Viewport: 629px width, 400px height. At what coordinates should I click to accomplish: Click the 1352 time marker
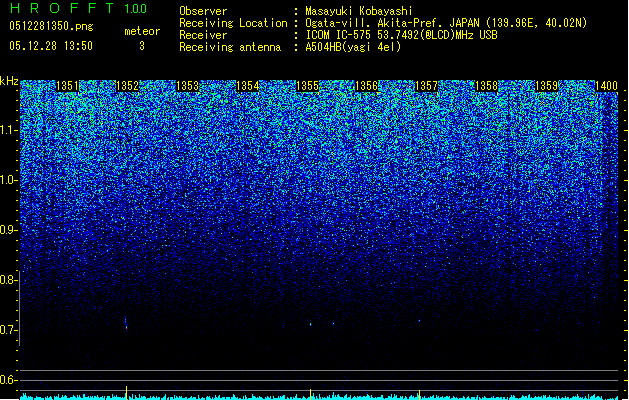coord(127,86)
